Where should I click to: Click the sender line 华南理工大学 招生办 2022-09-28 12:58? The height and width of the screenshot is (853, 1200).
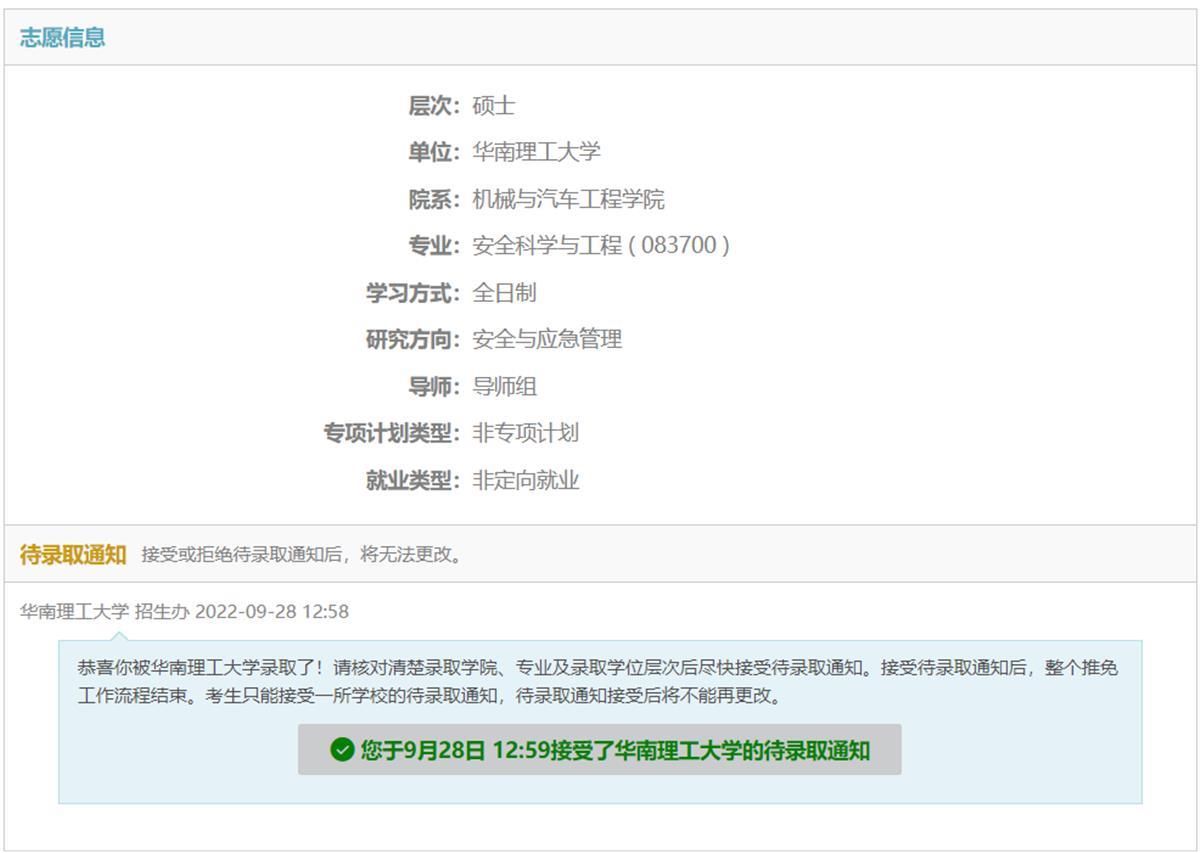(x=185, y=612)
